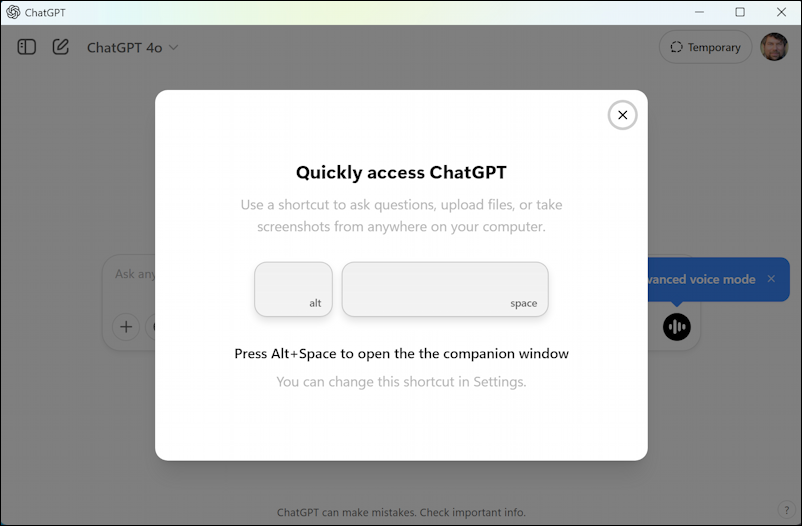Screen dimensions: 802x526
Task: Click 'ChatGPT can make mistakes' footer text
Action: (x=401, y=512)
